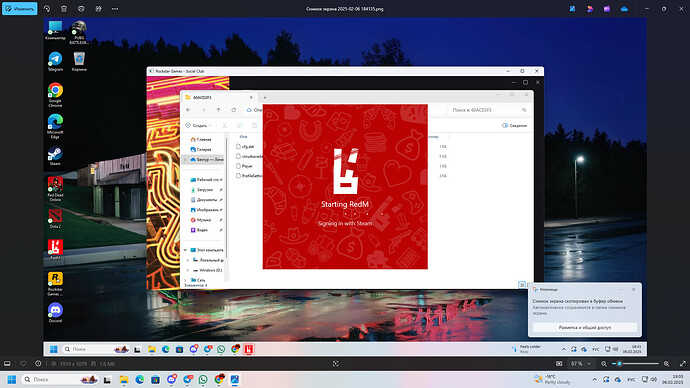Delete the photo with the trash icon

coord(64,9)
